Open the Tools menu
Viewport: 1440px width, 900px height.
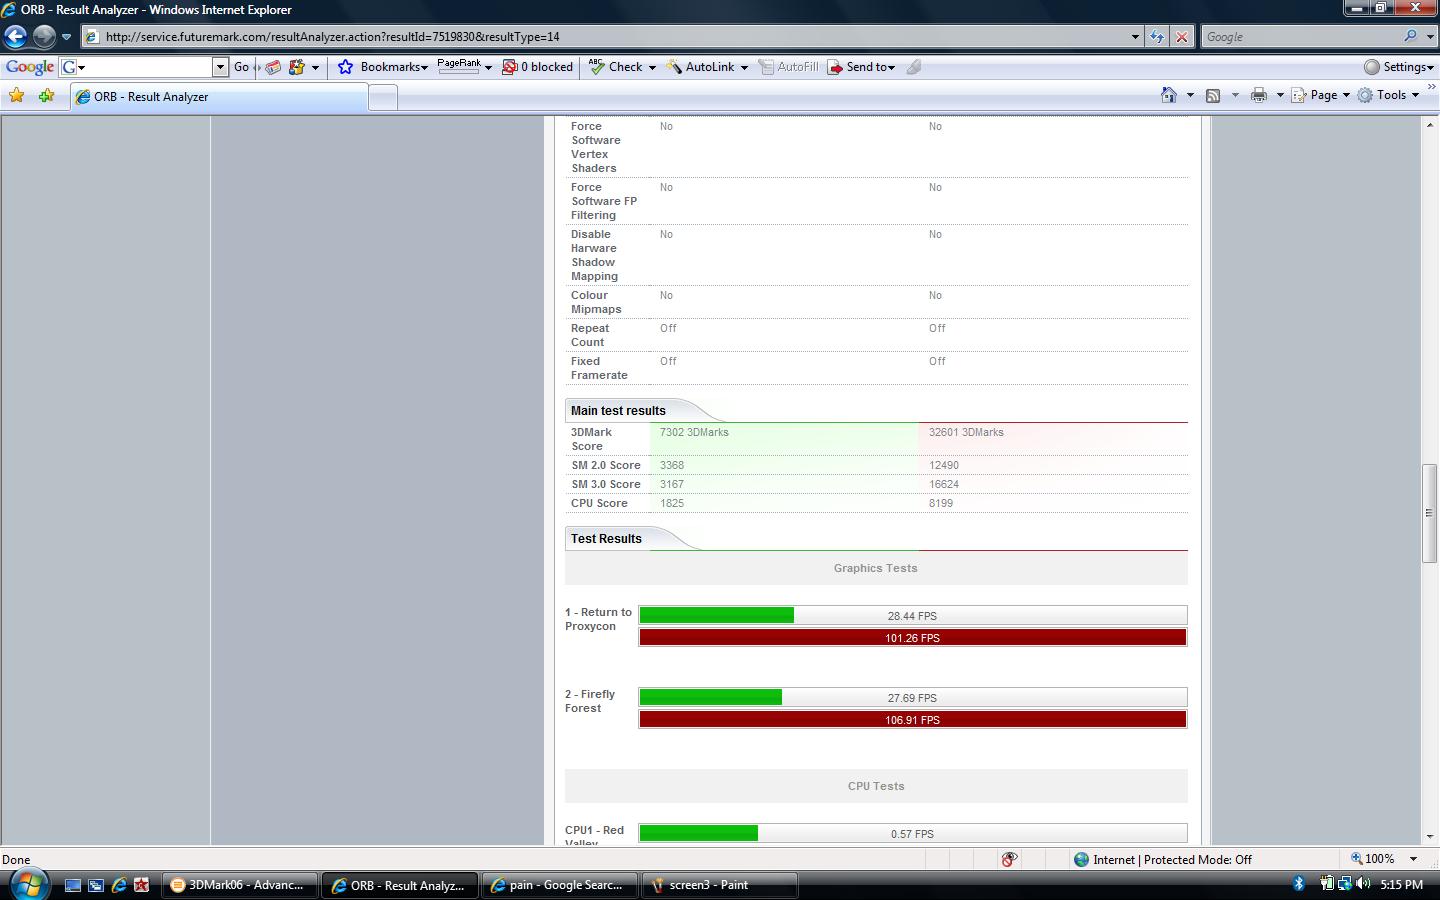coord(1388,95)
